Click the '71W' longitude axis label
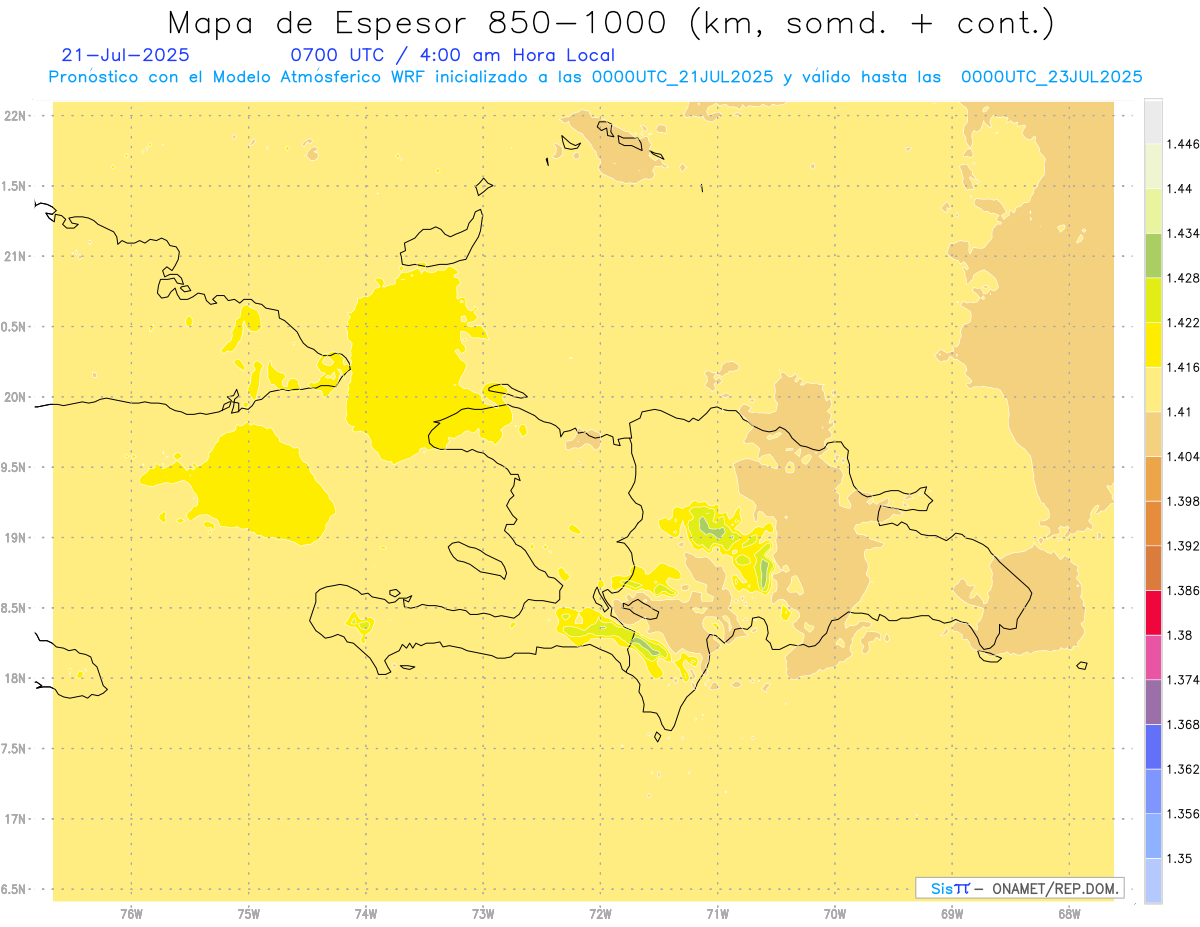1200x927 pixels. click(x=717, y=914)
